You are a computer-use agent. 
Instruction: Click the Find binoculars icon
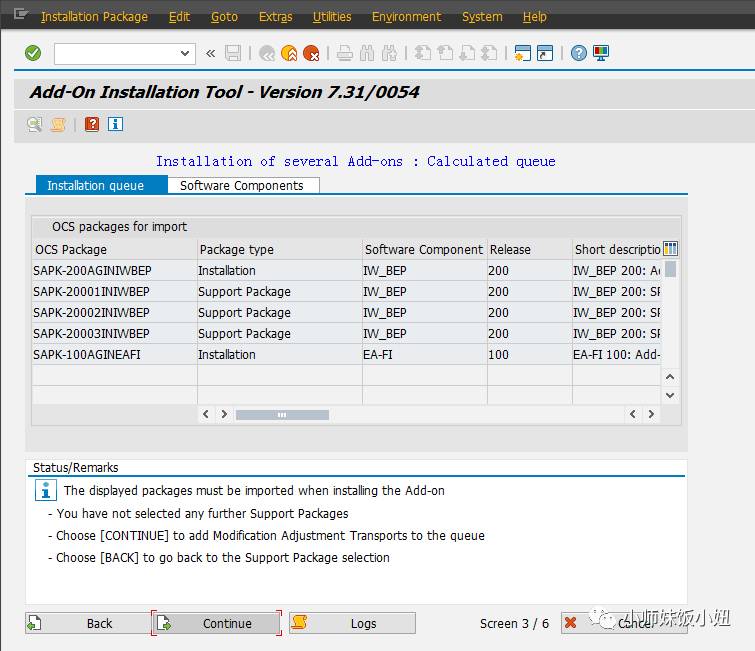click(x=367, y=53)
